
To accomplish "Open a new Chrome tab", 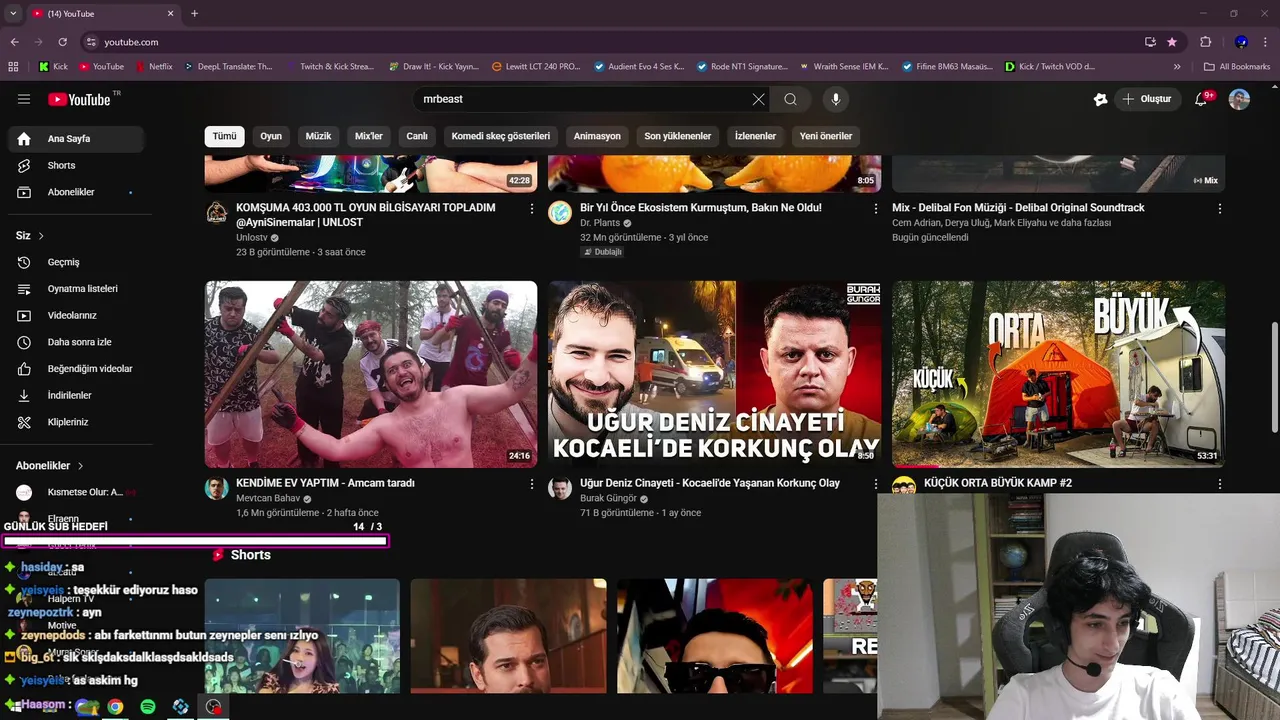I will click(x=194, y=14).
